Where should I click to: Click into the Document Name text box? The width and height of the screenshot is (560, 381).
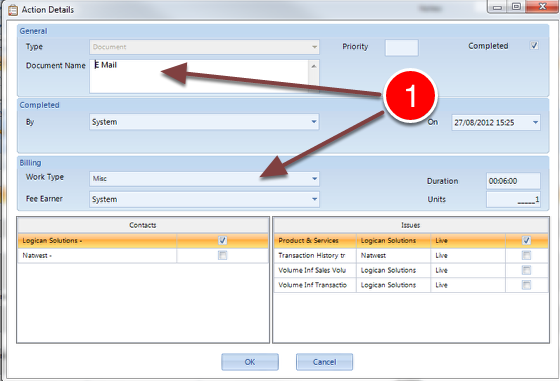pos(199,76)
